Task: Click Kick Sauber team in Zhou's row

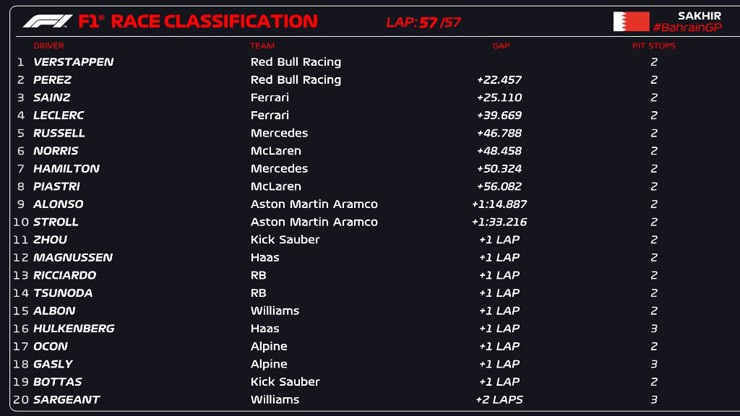Action: (x=285, y=240)
